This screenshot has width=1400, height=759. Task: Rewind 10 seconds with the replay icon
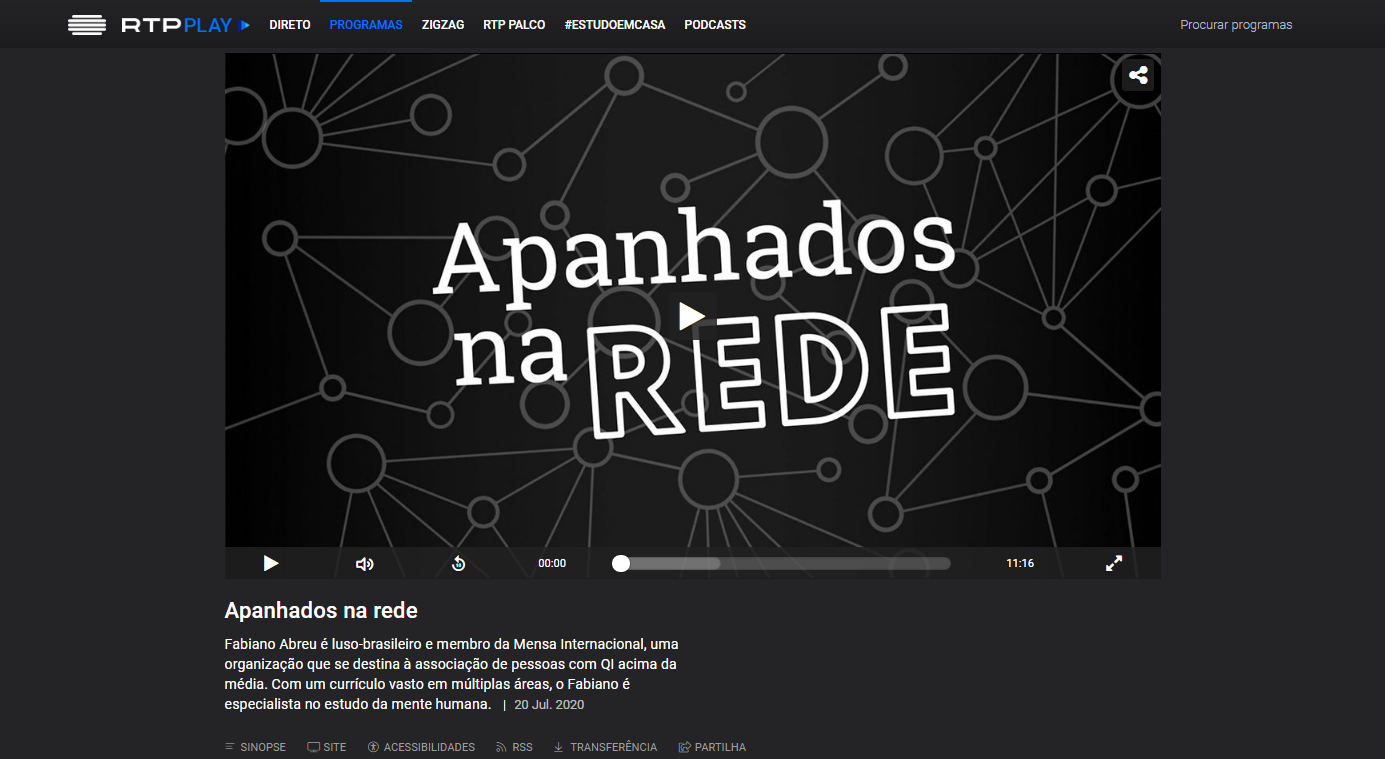click(458, 564)
